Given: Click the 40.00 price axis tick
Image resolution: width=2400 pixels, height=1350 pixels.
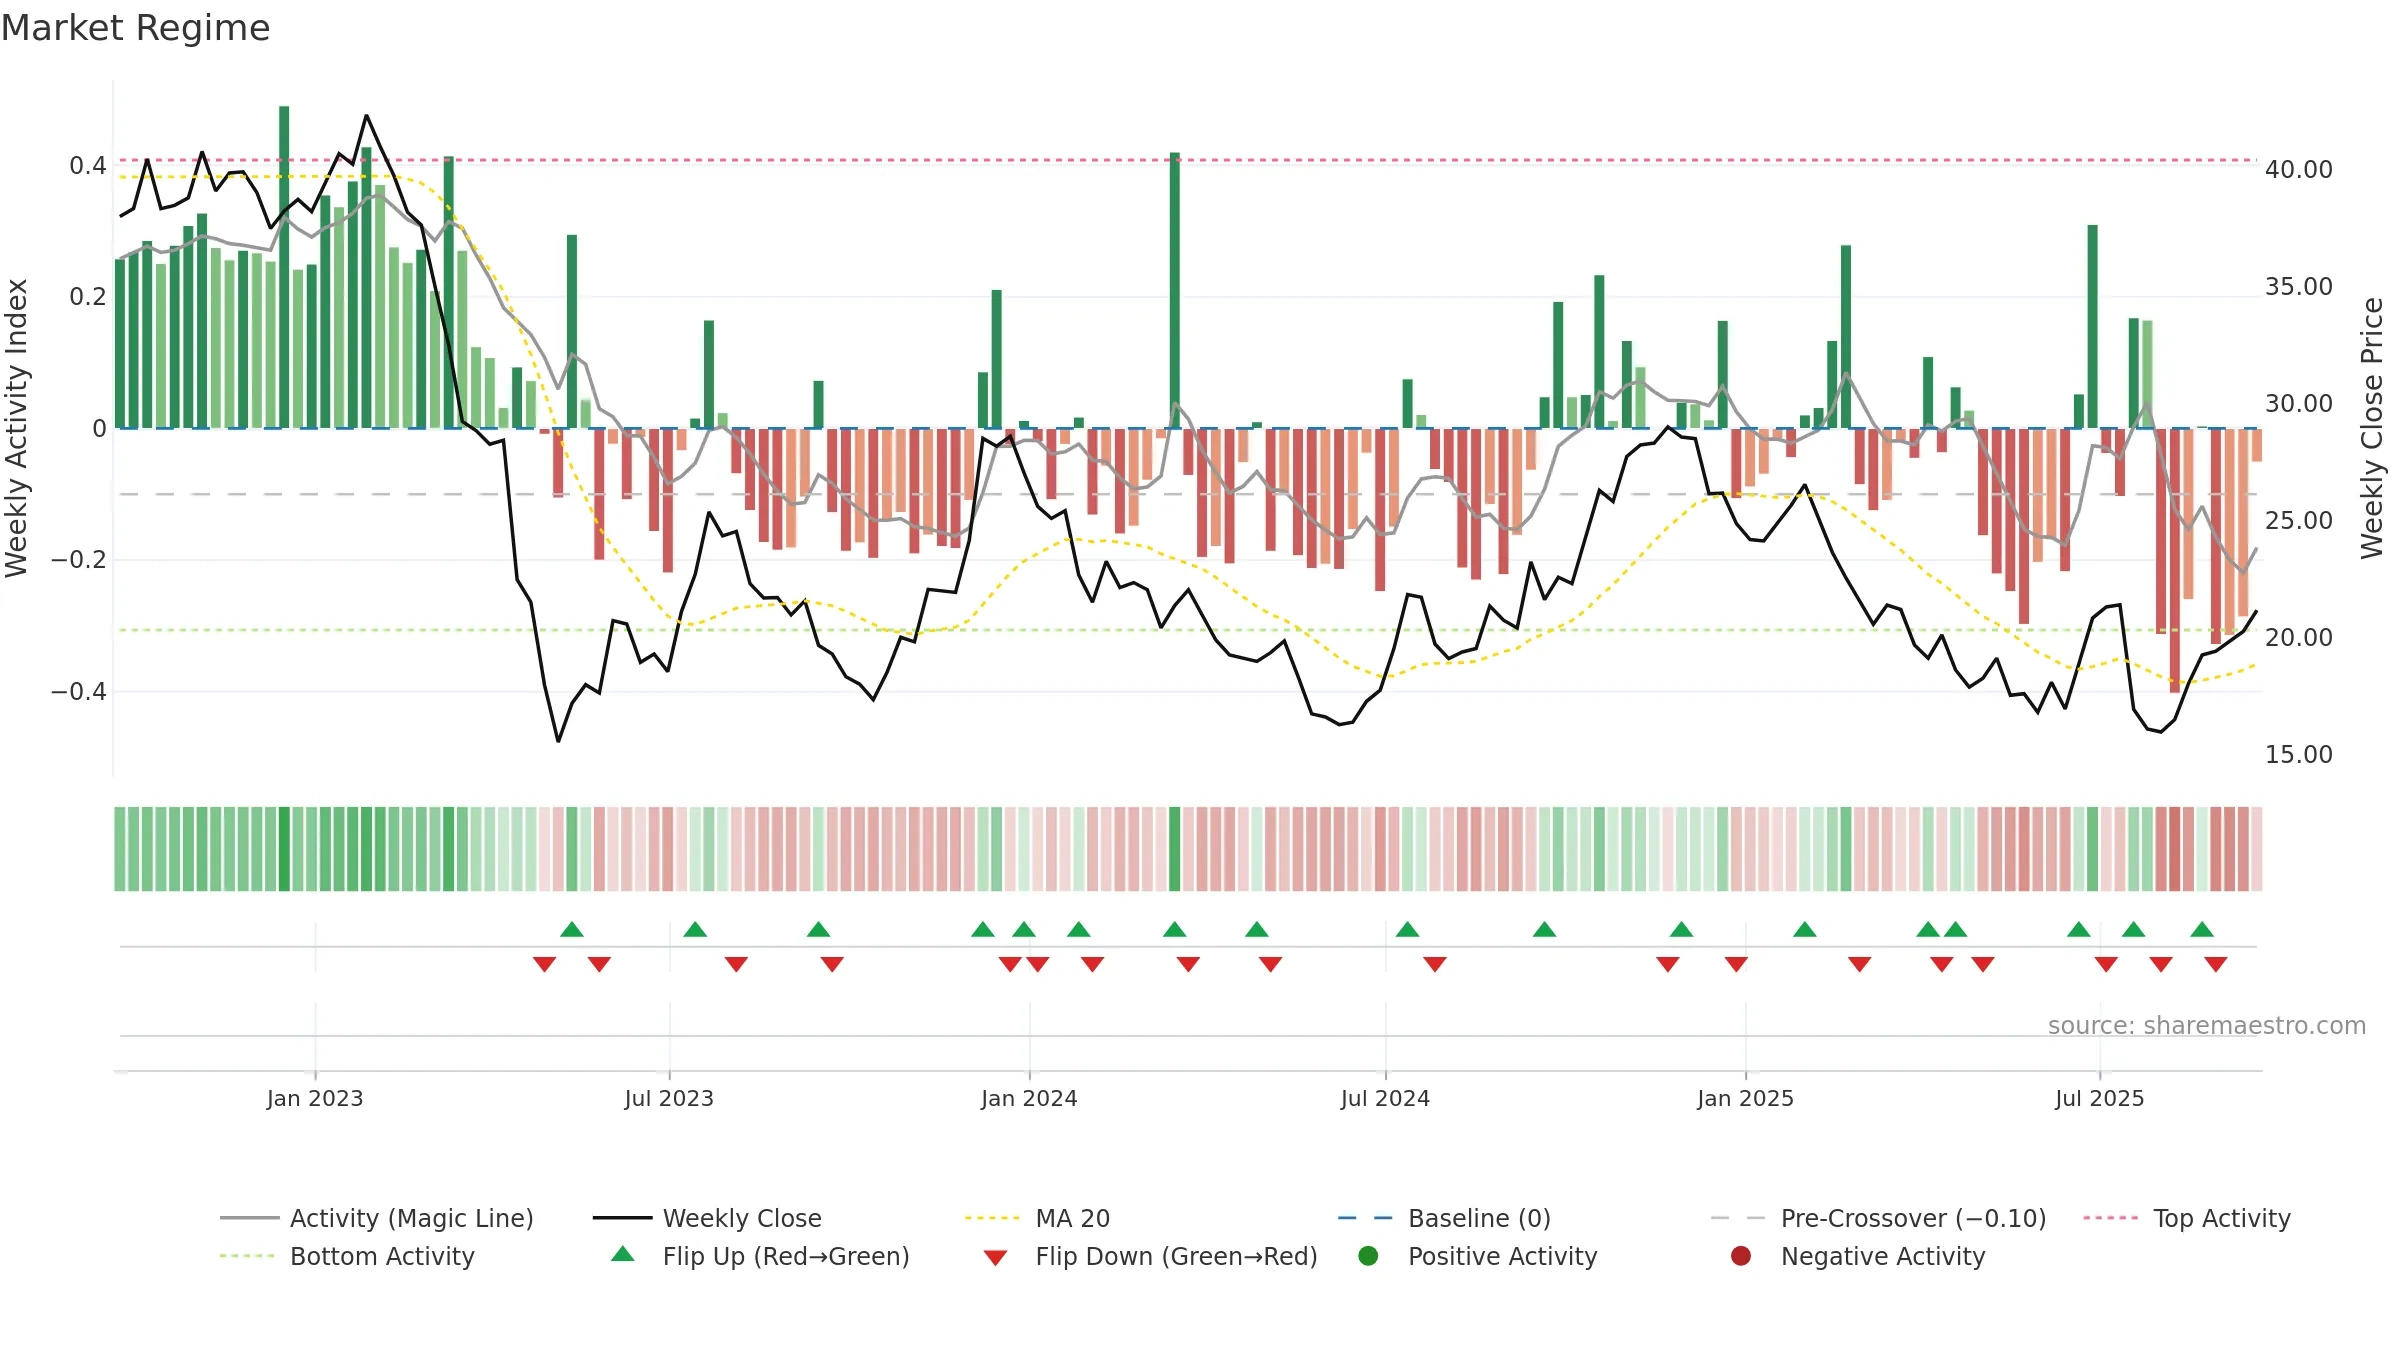Looking at the screenshot, I should click(x=2299, y=169).
